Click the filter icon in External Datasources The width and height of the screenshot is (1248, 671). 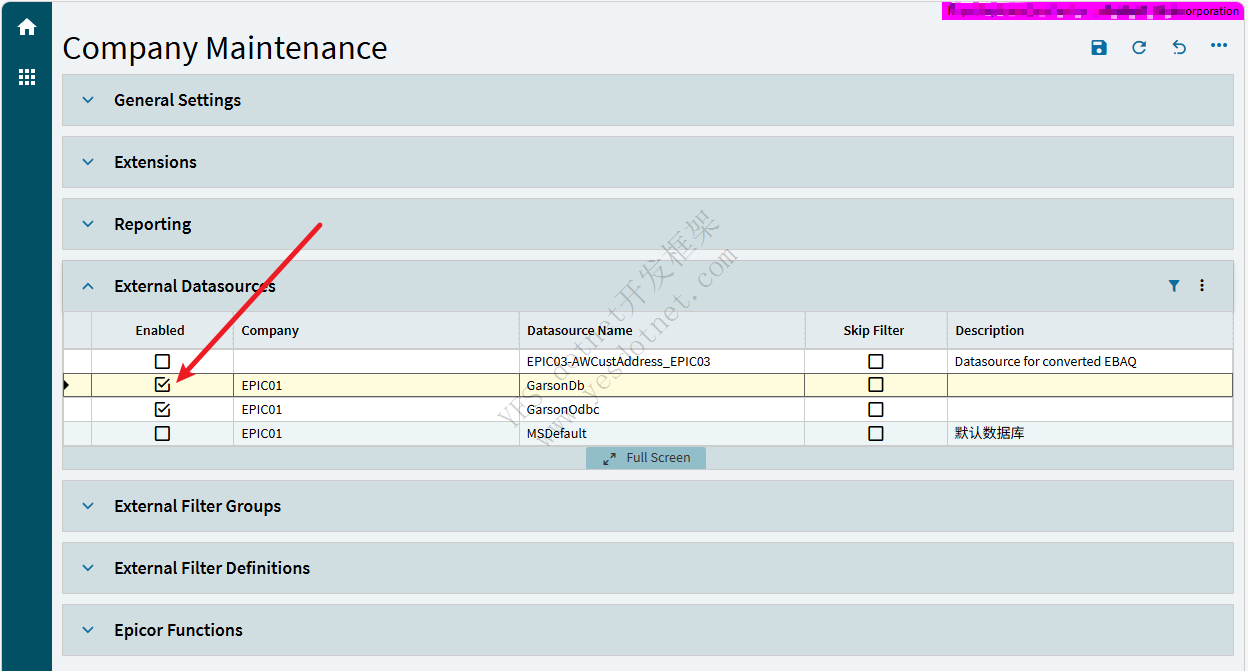1174,286
